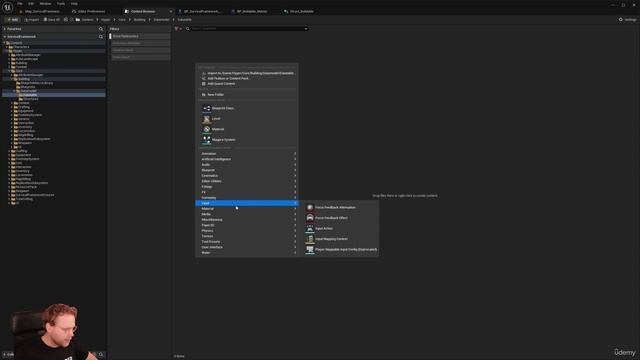
Task: Open the Tools menu
Action: click(61, 4)
